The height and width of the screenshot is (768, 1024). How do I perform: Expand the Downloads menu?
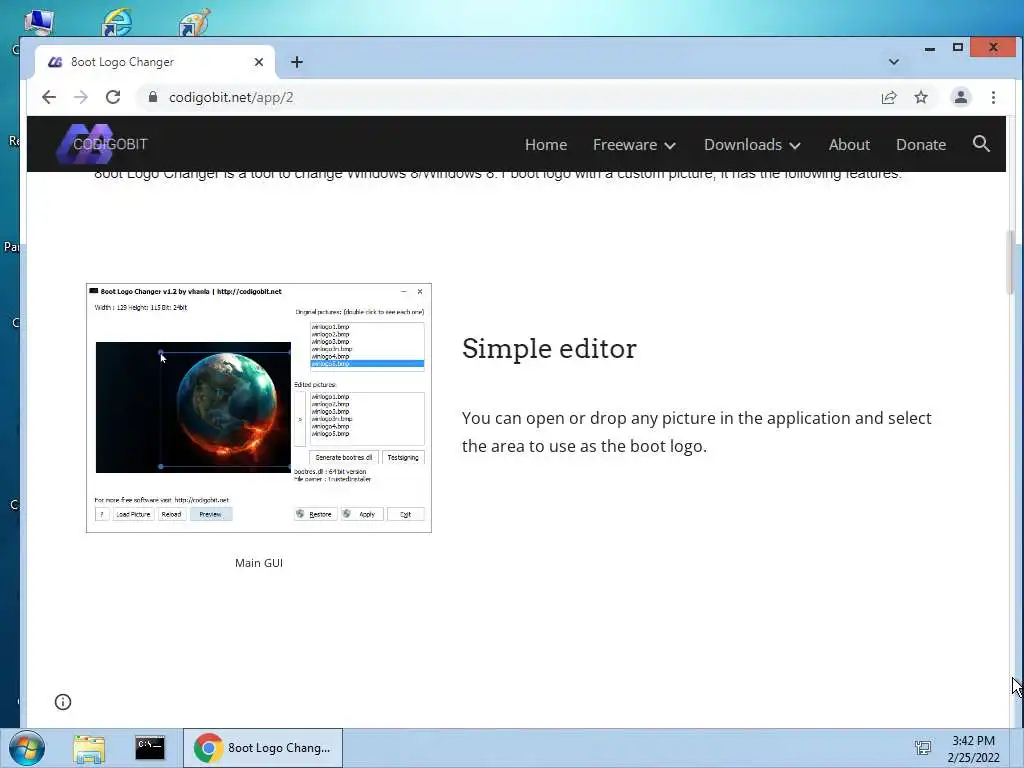[x=752, y=144]
